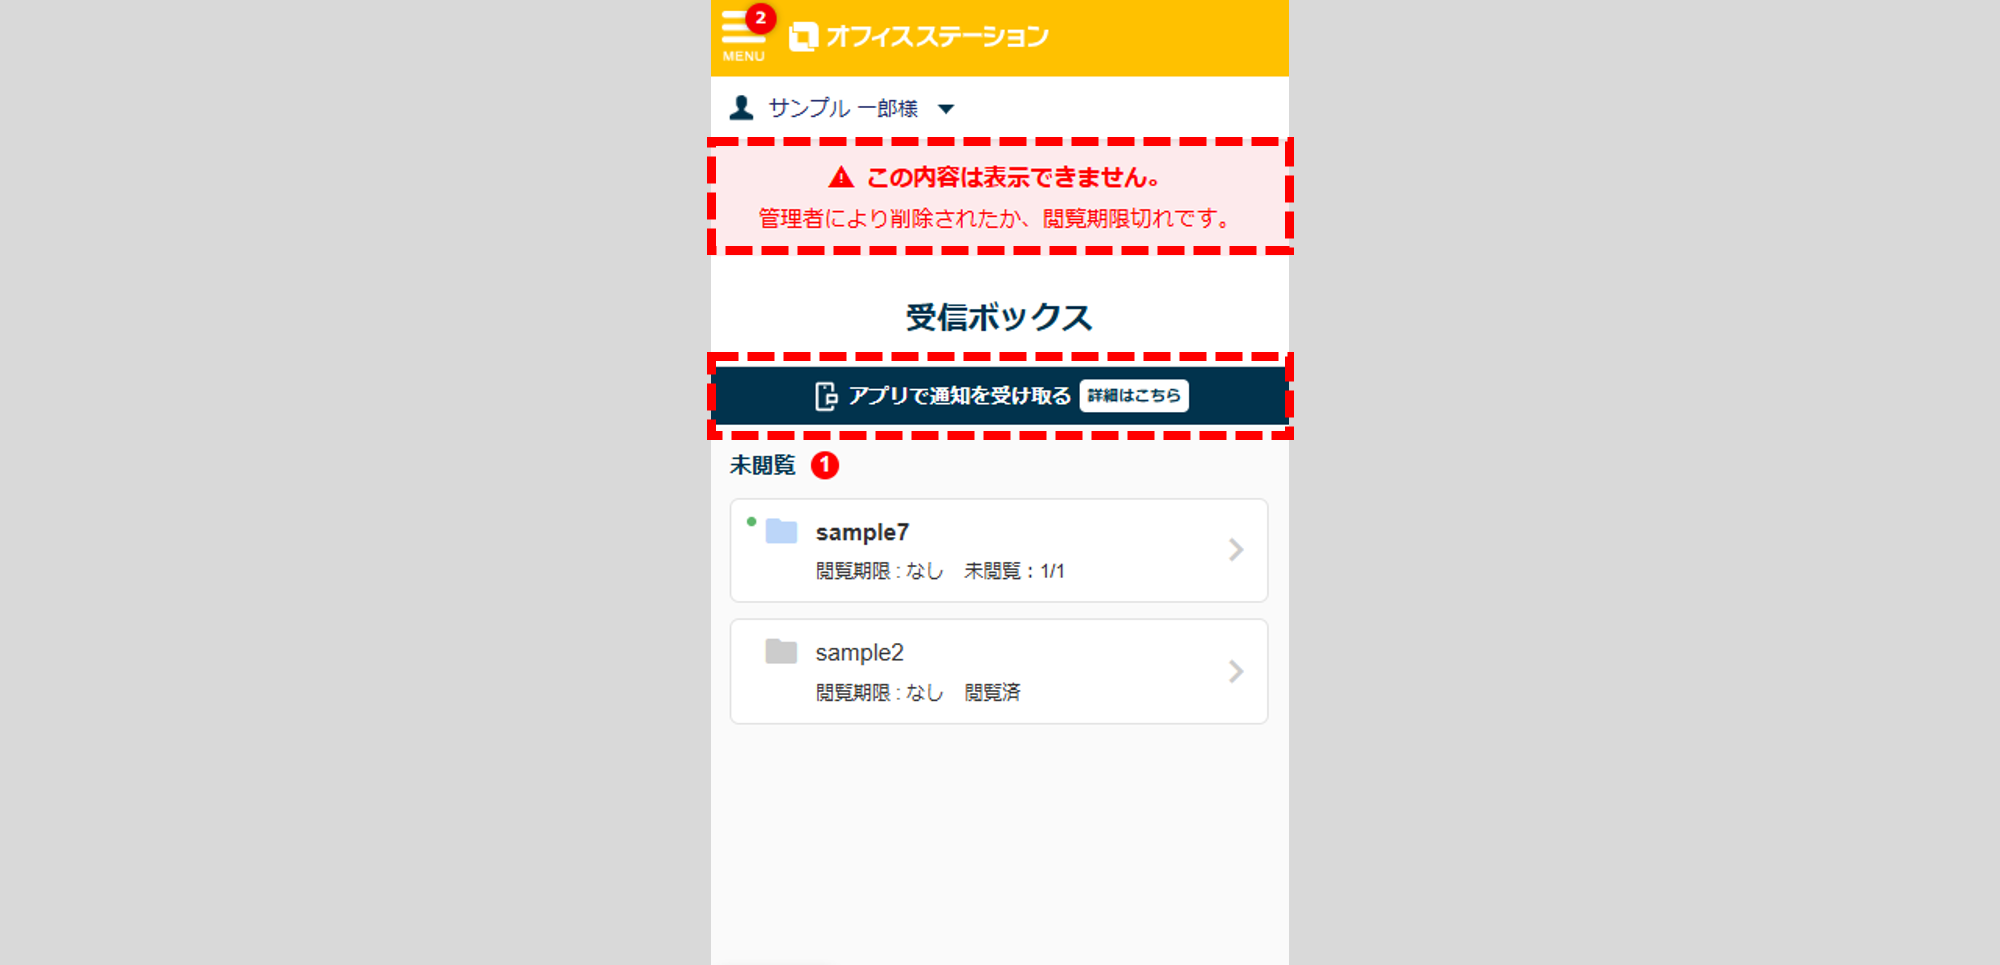
Task: Expand the サンプル 一郎様 dropdown arrow
Action: pyautogui.click(x=946, y=109)
